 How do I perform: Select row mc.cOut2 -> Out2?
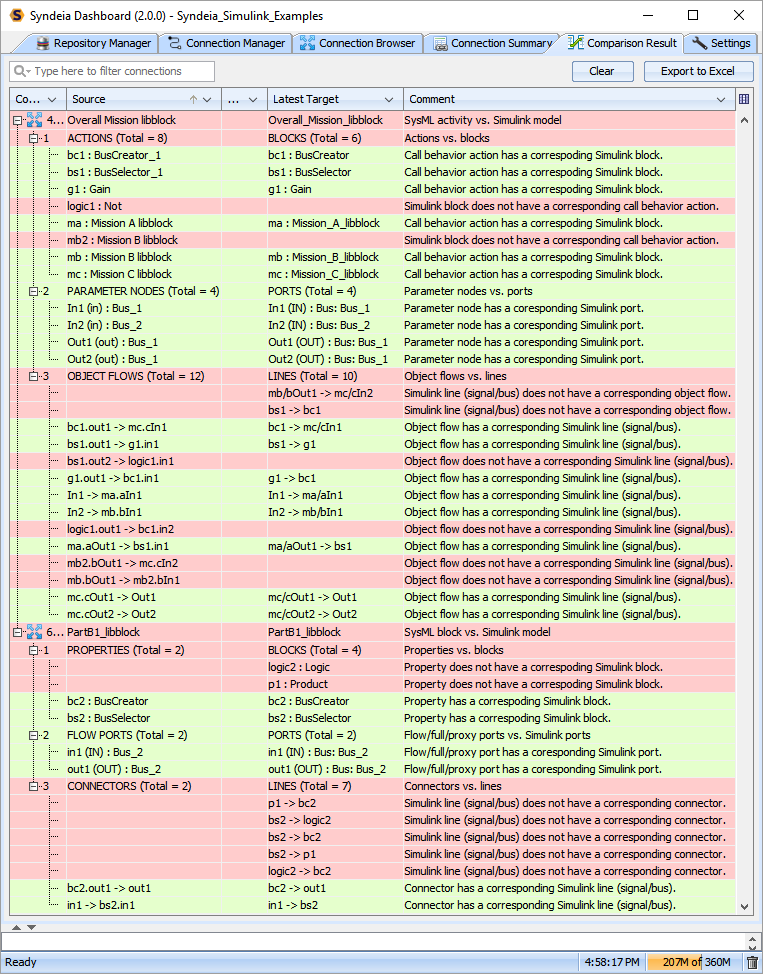point(372,614)
